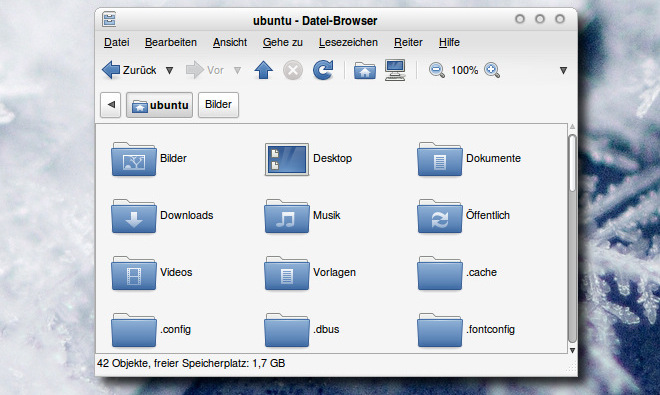Select the Vorlagen folder icon
The image size is (660, 395).
click(x=287, y=273)
